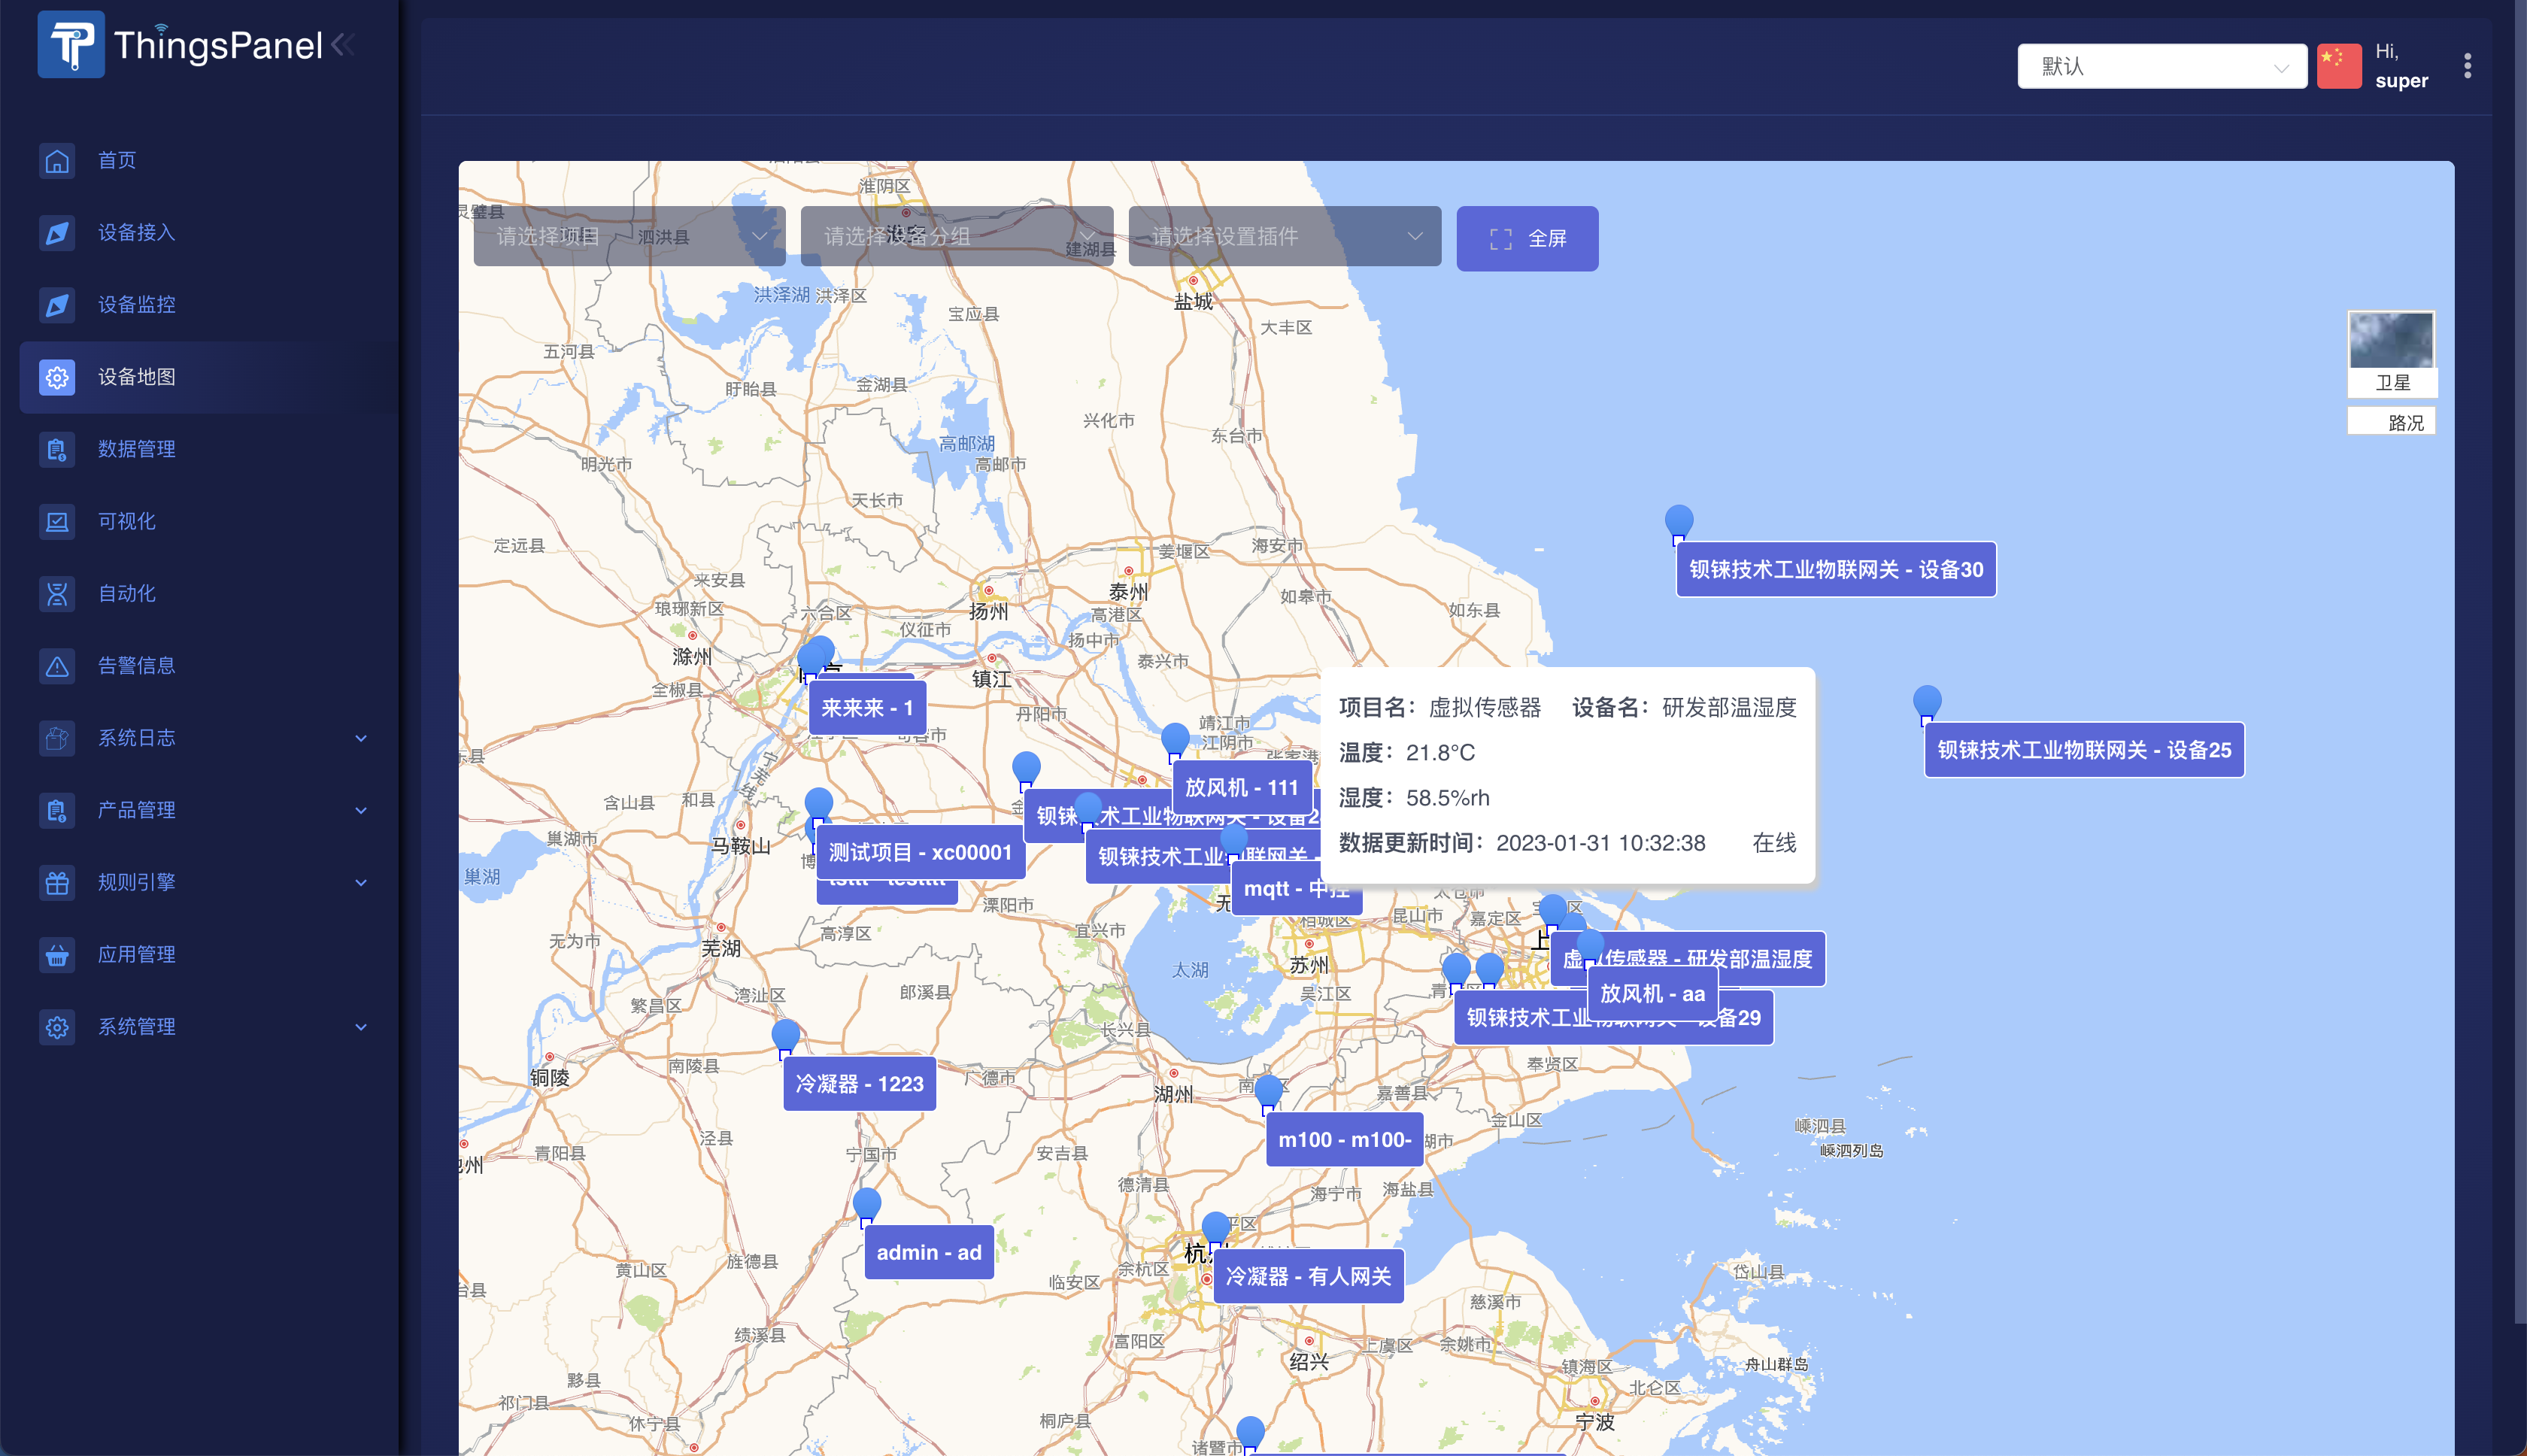Click the admin - ad device label
This screenshot has width=2527, height=1456.
click(x=929, y=1252)
